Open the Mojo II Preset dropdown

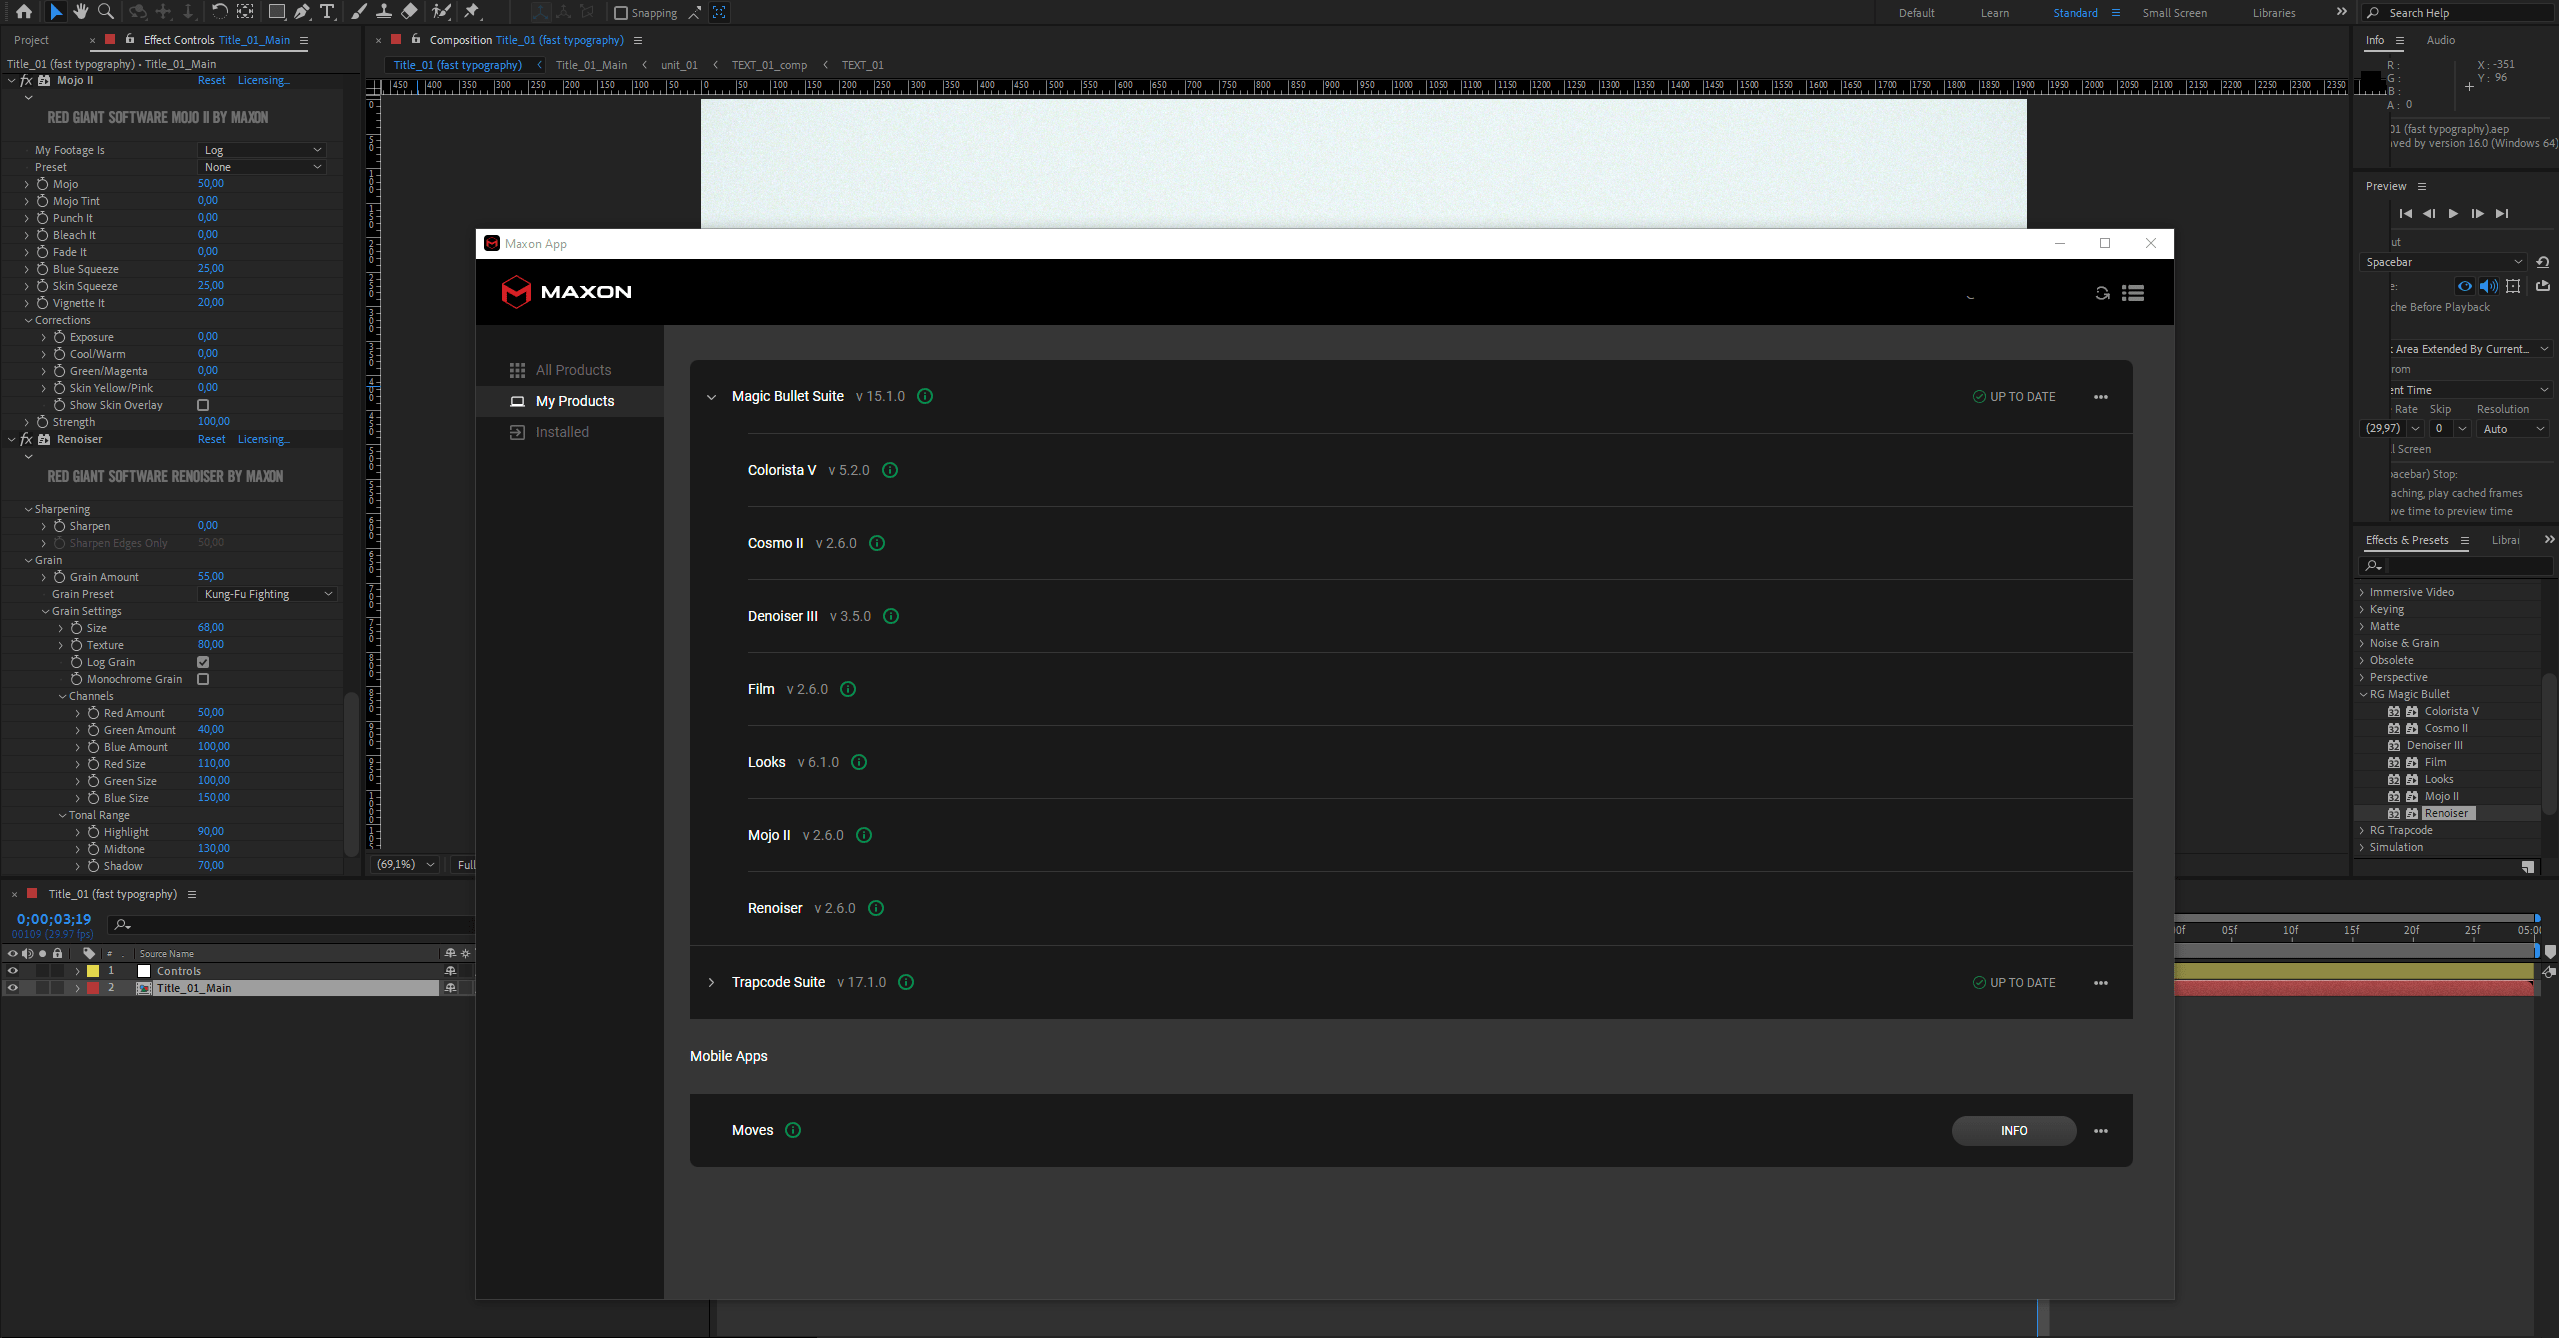262,167
